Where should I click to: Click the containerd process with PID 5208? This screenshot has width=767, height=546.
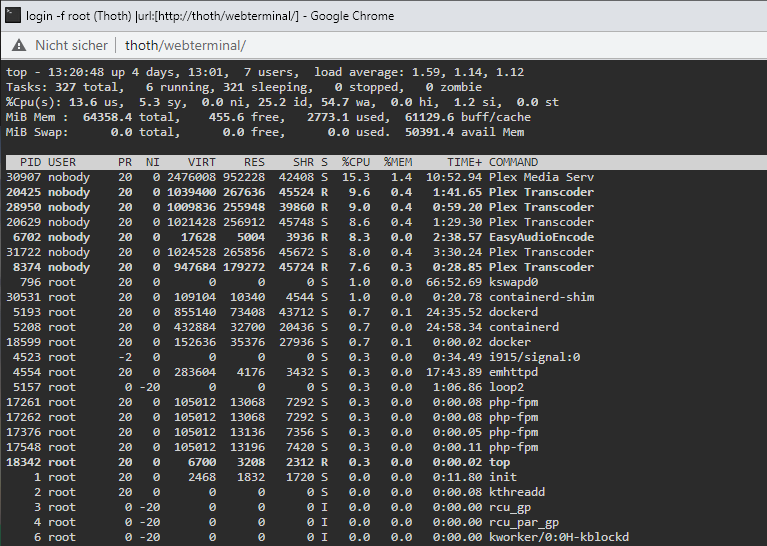(x=524, y=327)
